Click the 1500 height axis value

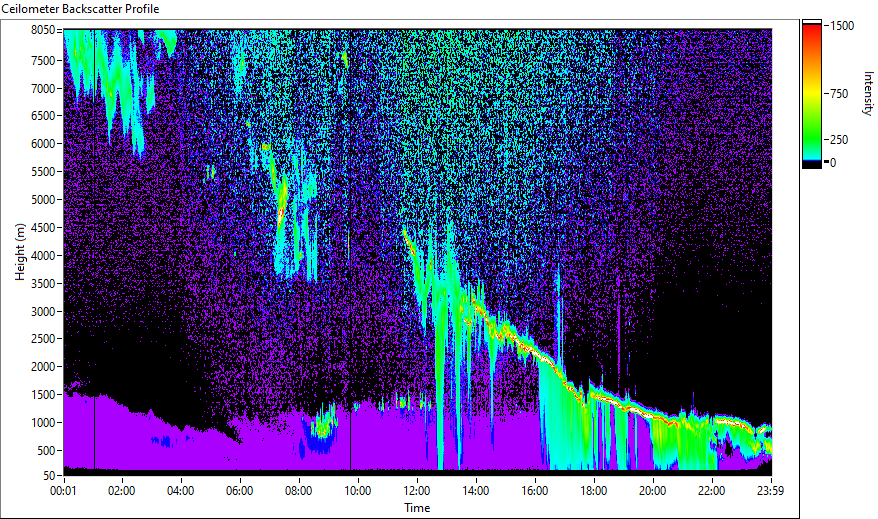pos(43,395)
